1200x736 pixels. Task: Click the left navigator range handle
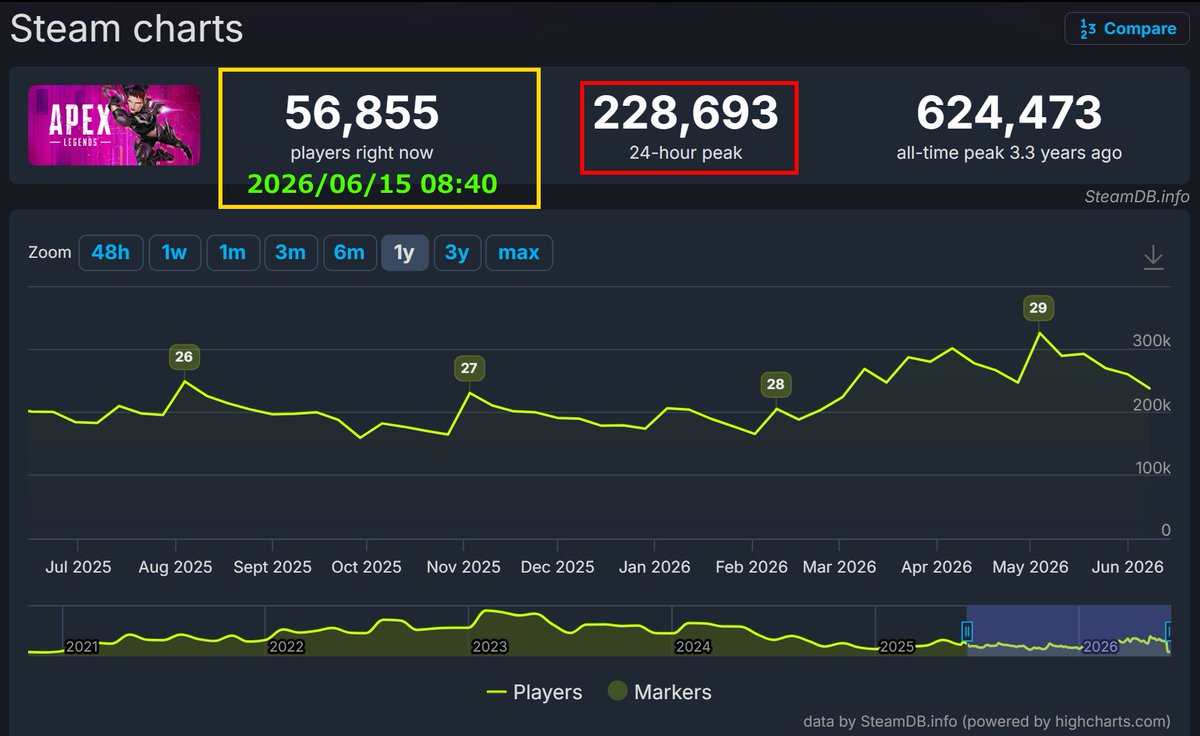tap(967, 631)
